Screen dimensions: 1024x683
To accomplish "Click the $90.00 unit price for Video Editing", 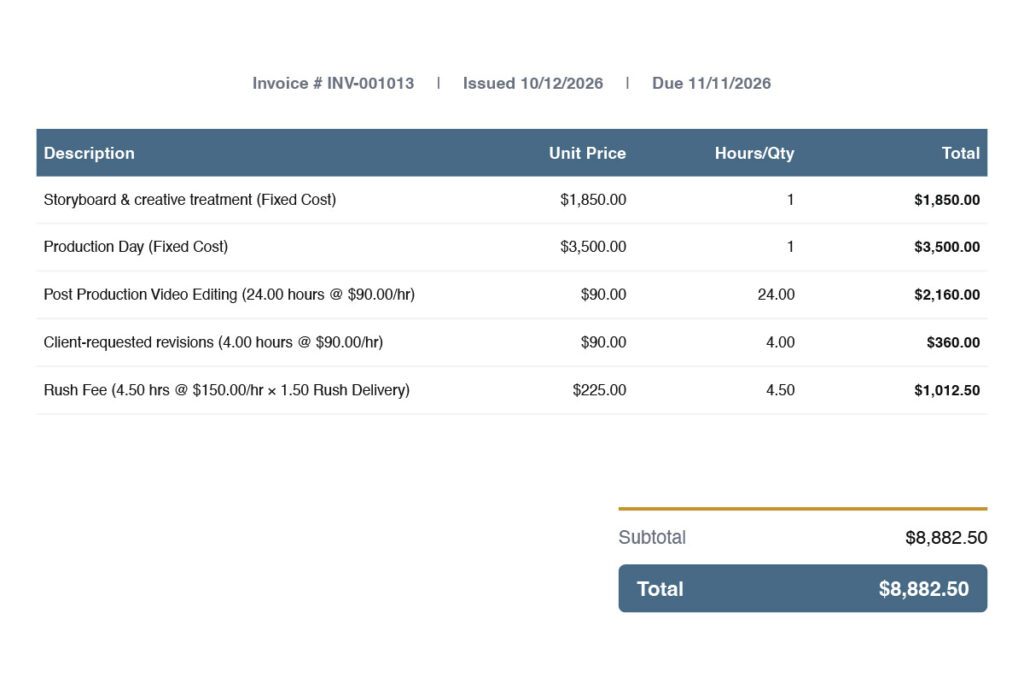I will point(603,294).
